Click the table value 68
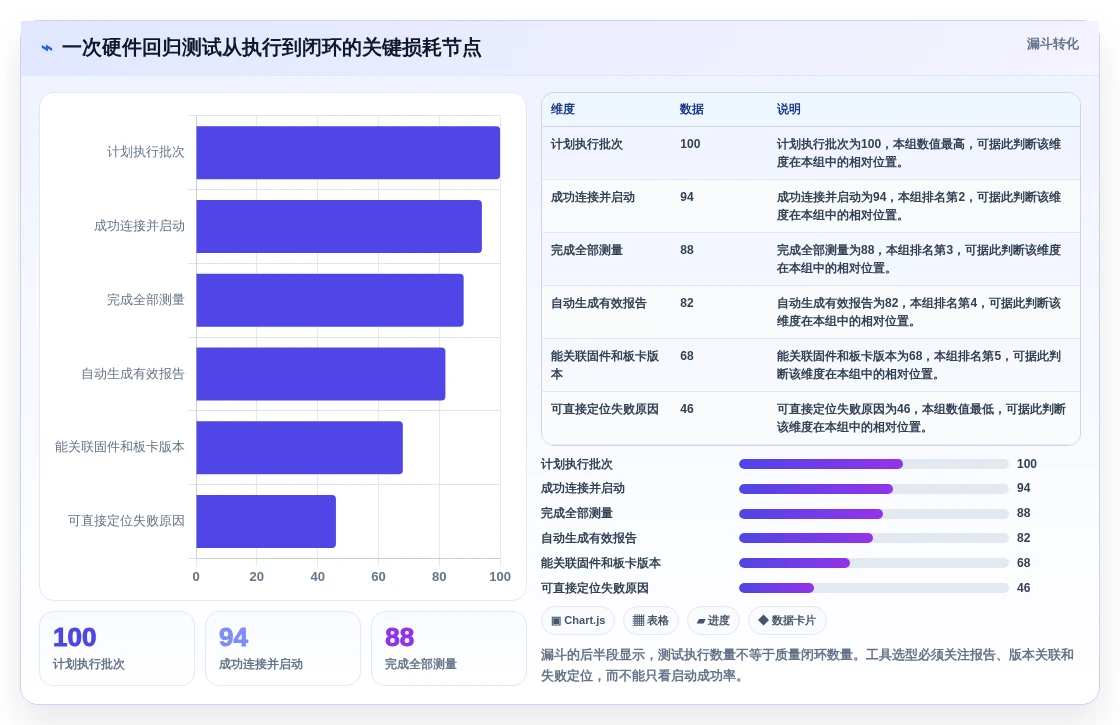 coord(686,356)
